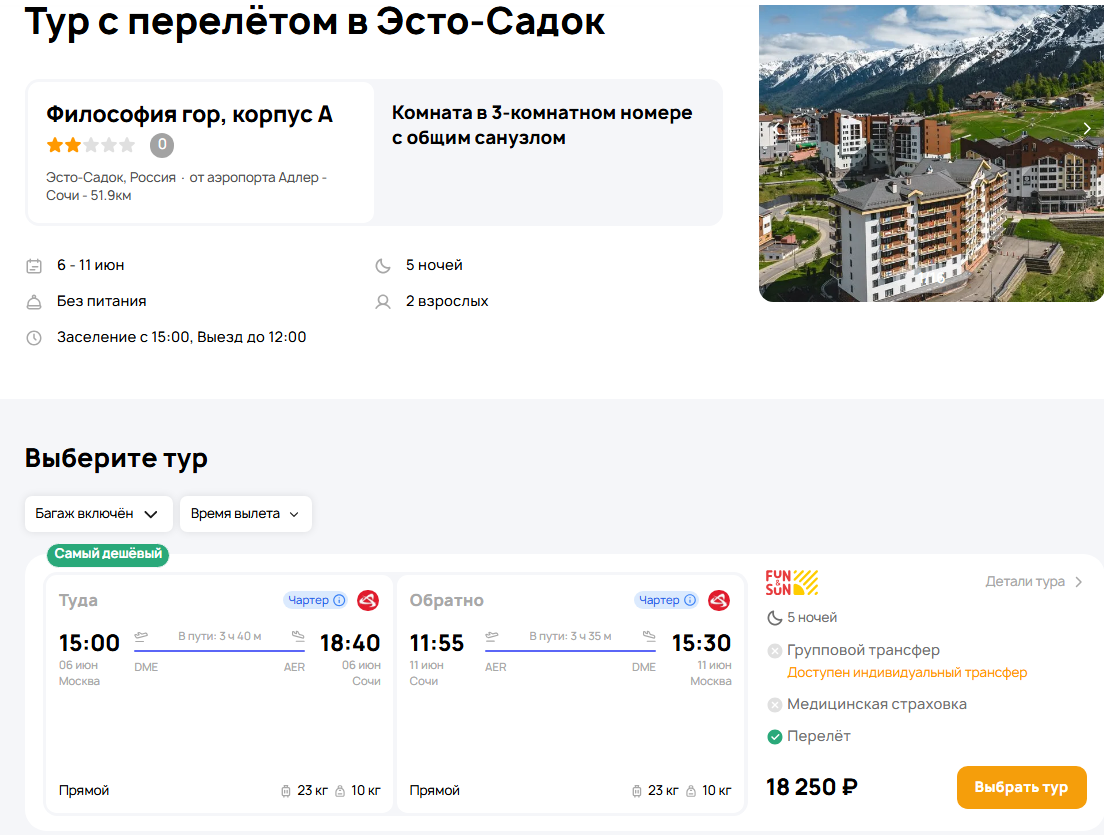Click the price 18 250 ₽
This screenshot has width=1104, height=835.
[812, 787]
